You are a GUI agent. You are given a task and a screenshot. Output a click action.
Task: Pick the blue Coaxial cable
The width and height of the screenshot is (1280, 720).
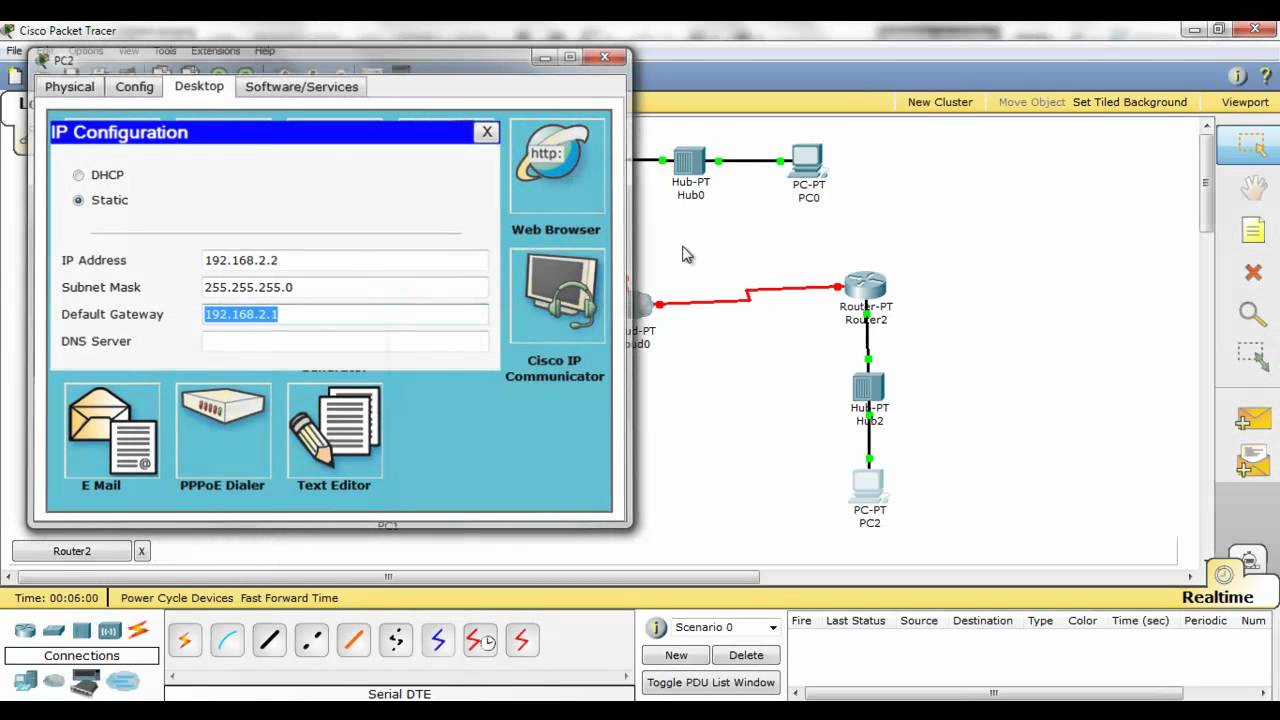click(437, 640)
